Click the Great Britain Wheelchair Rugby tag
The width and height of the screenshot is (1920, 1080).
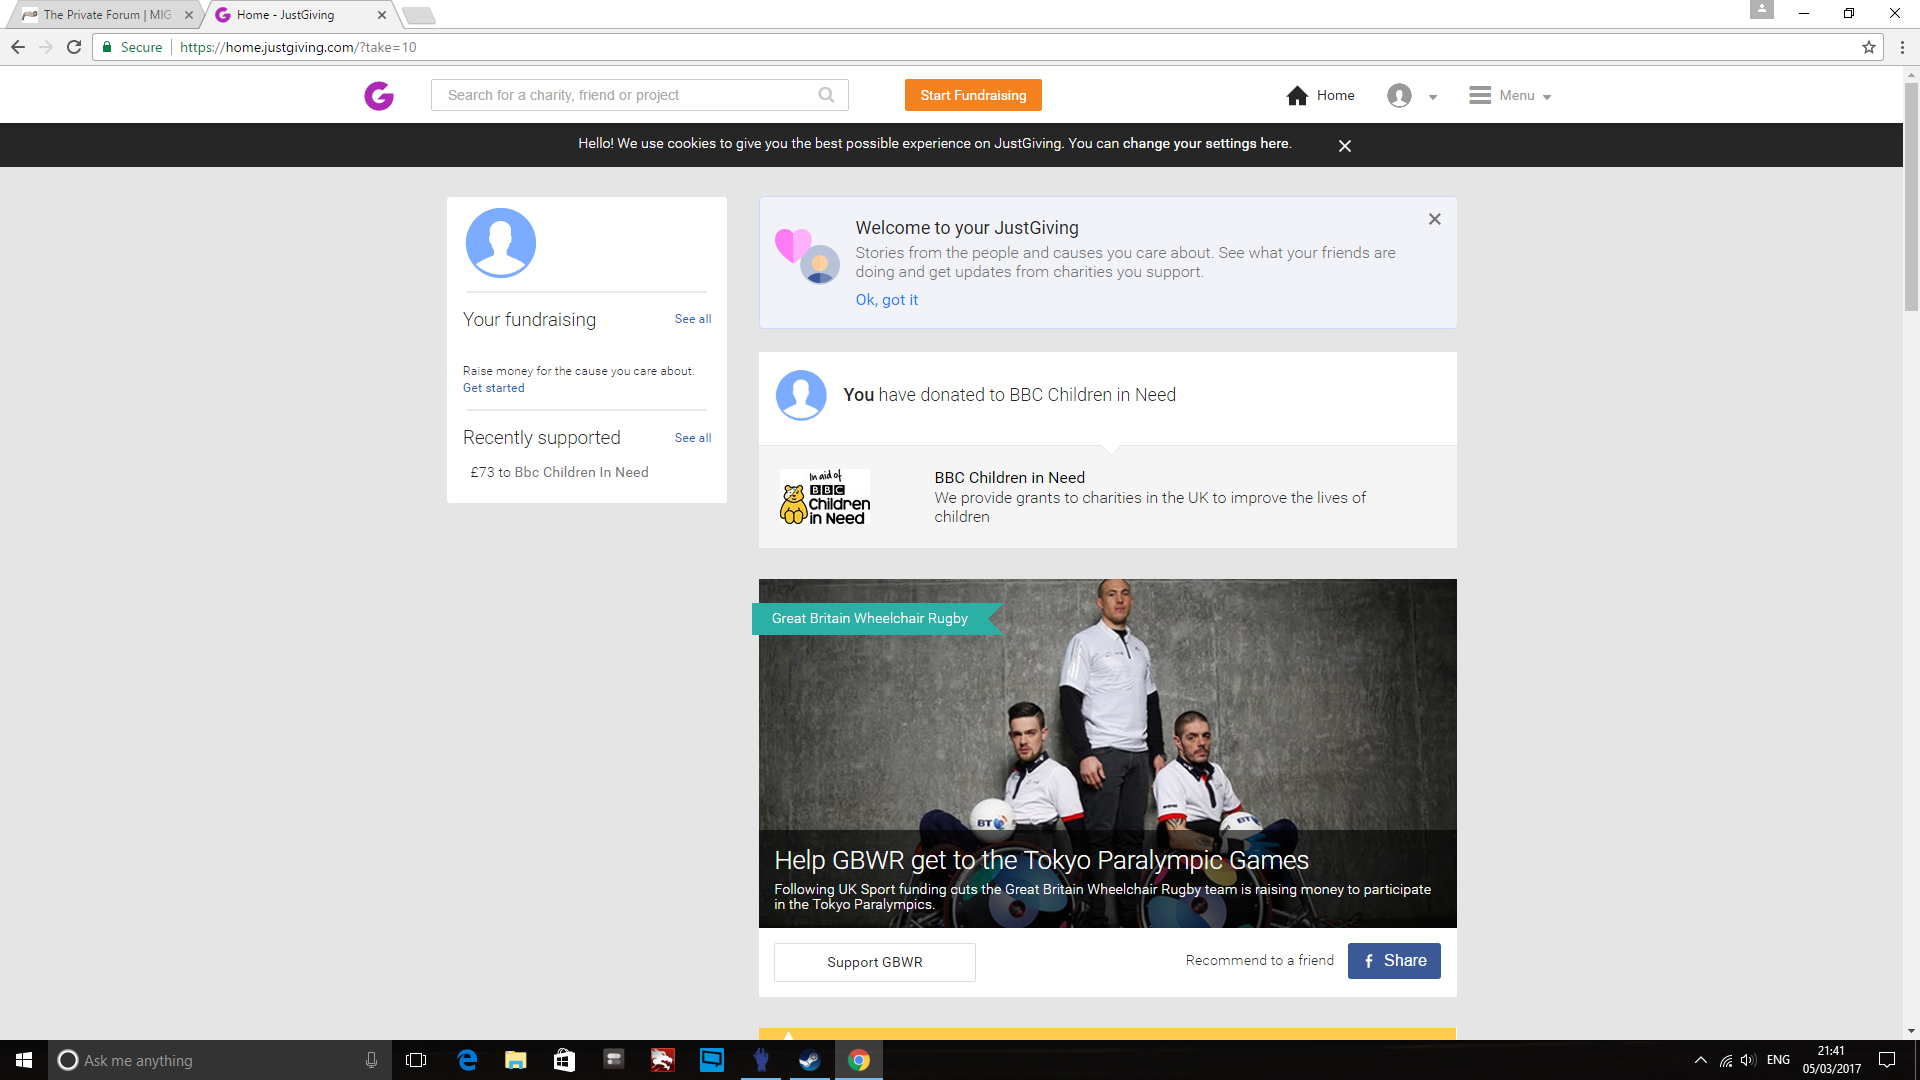point(870,619)
